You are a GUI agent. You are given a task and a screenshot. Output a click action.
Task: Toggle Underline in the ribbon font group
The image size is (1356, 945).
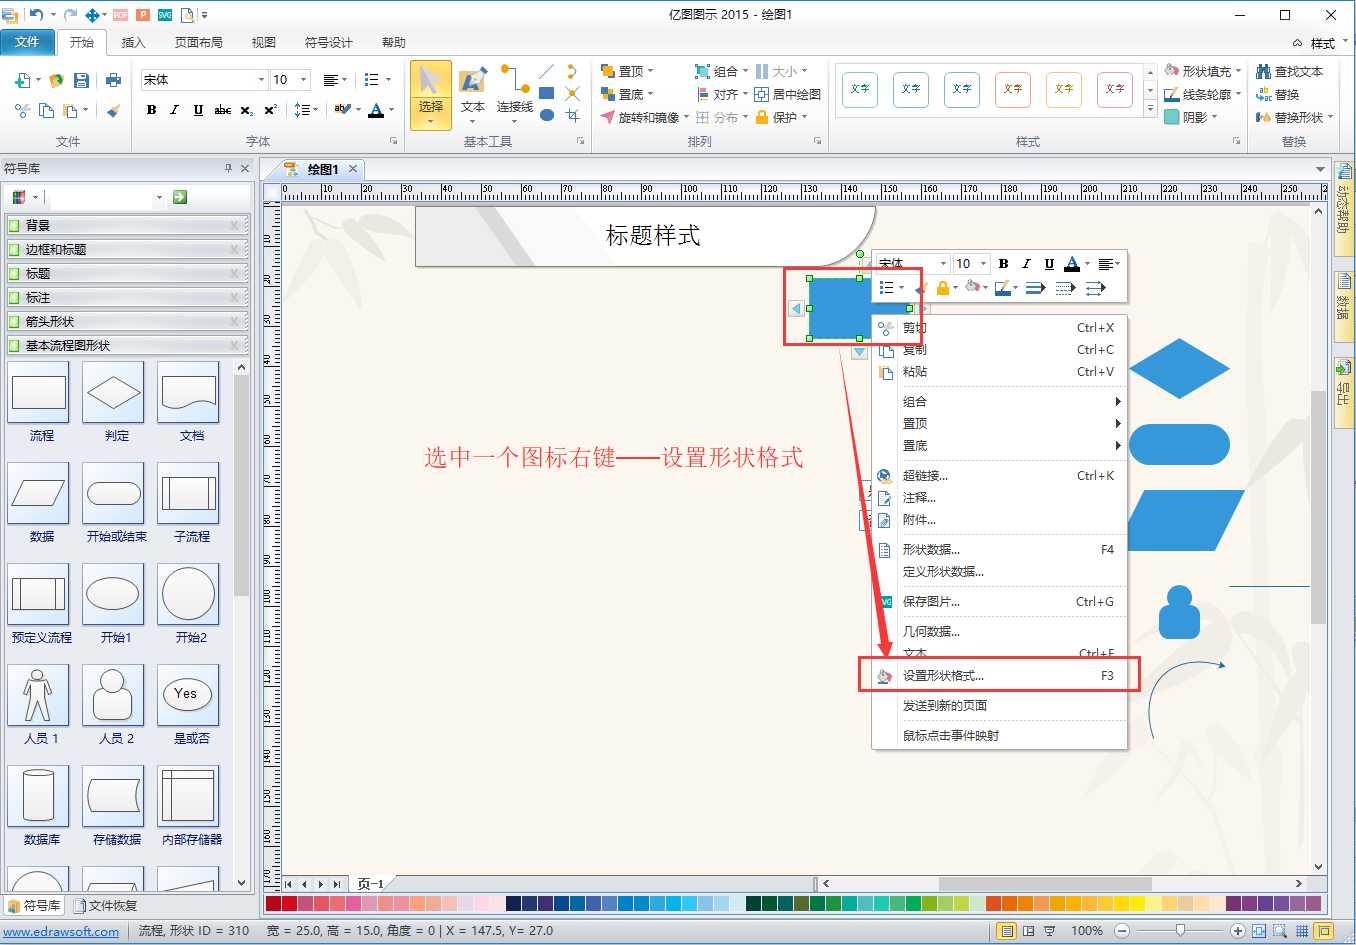click(x=198, y=110)
